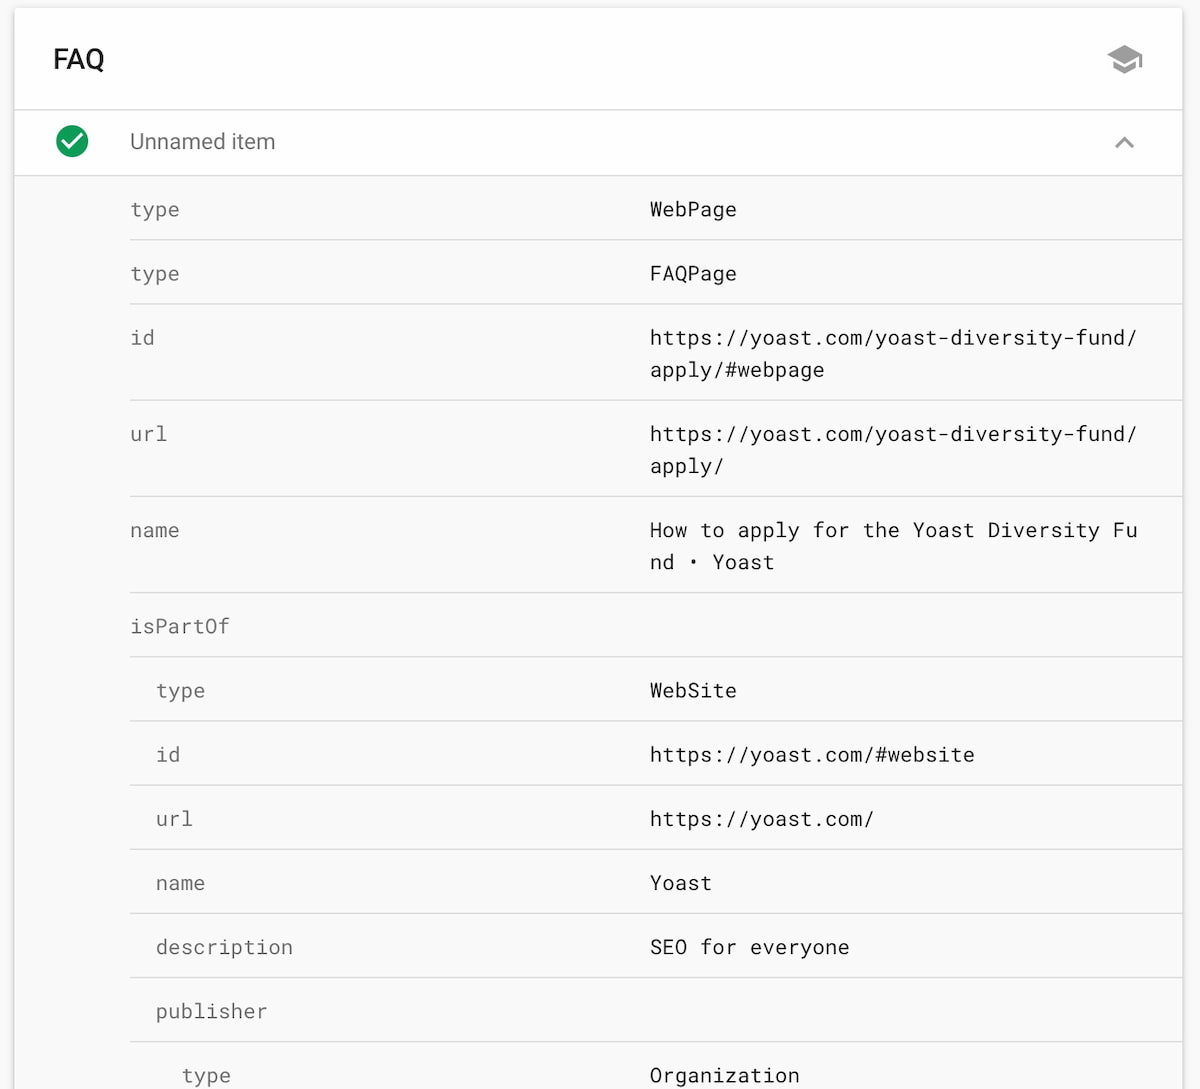Click the publisher property row
This screenshot has width=1200, height=1089.
[211, 1012]
